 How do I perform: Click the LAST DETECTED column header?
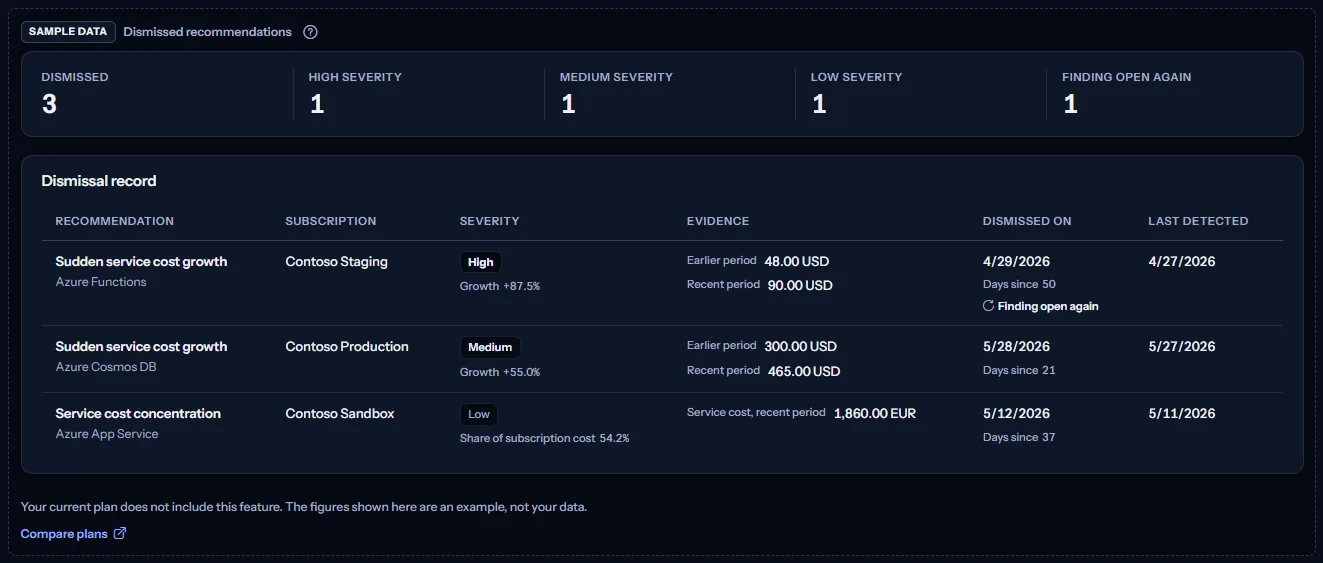coord(1198,221)
